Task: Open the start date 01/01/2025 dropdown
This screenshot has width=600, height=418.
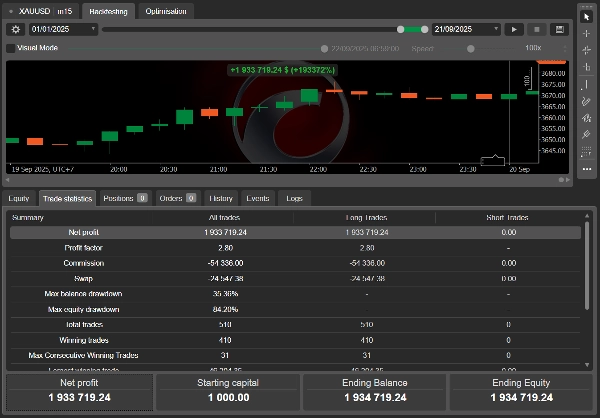Action: [x=63, y=29]
